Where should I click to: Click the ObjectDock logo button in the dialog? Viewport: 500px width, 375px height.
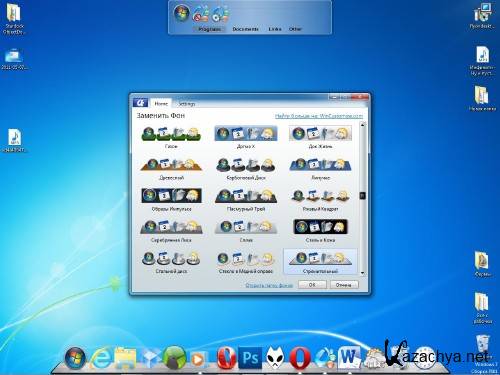(x=140, y=103)
